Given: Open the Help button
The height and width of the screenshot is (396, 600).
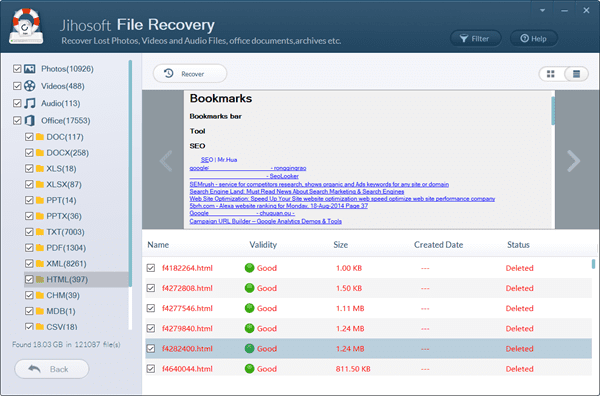Looking at the screenshot, I should click(x=533, y=39).
